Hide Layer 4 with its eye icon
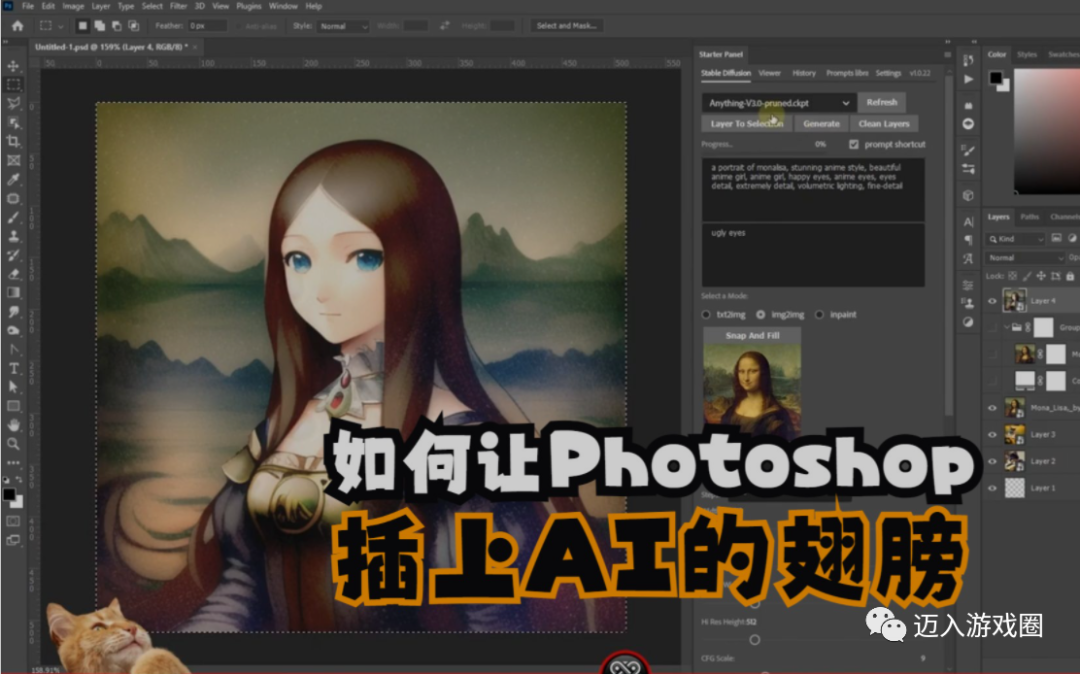This screenshot has width=1080, height=674. pos(992,301)
